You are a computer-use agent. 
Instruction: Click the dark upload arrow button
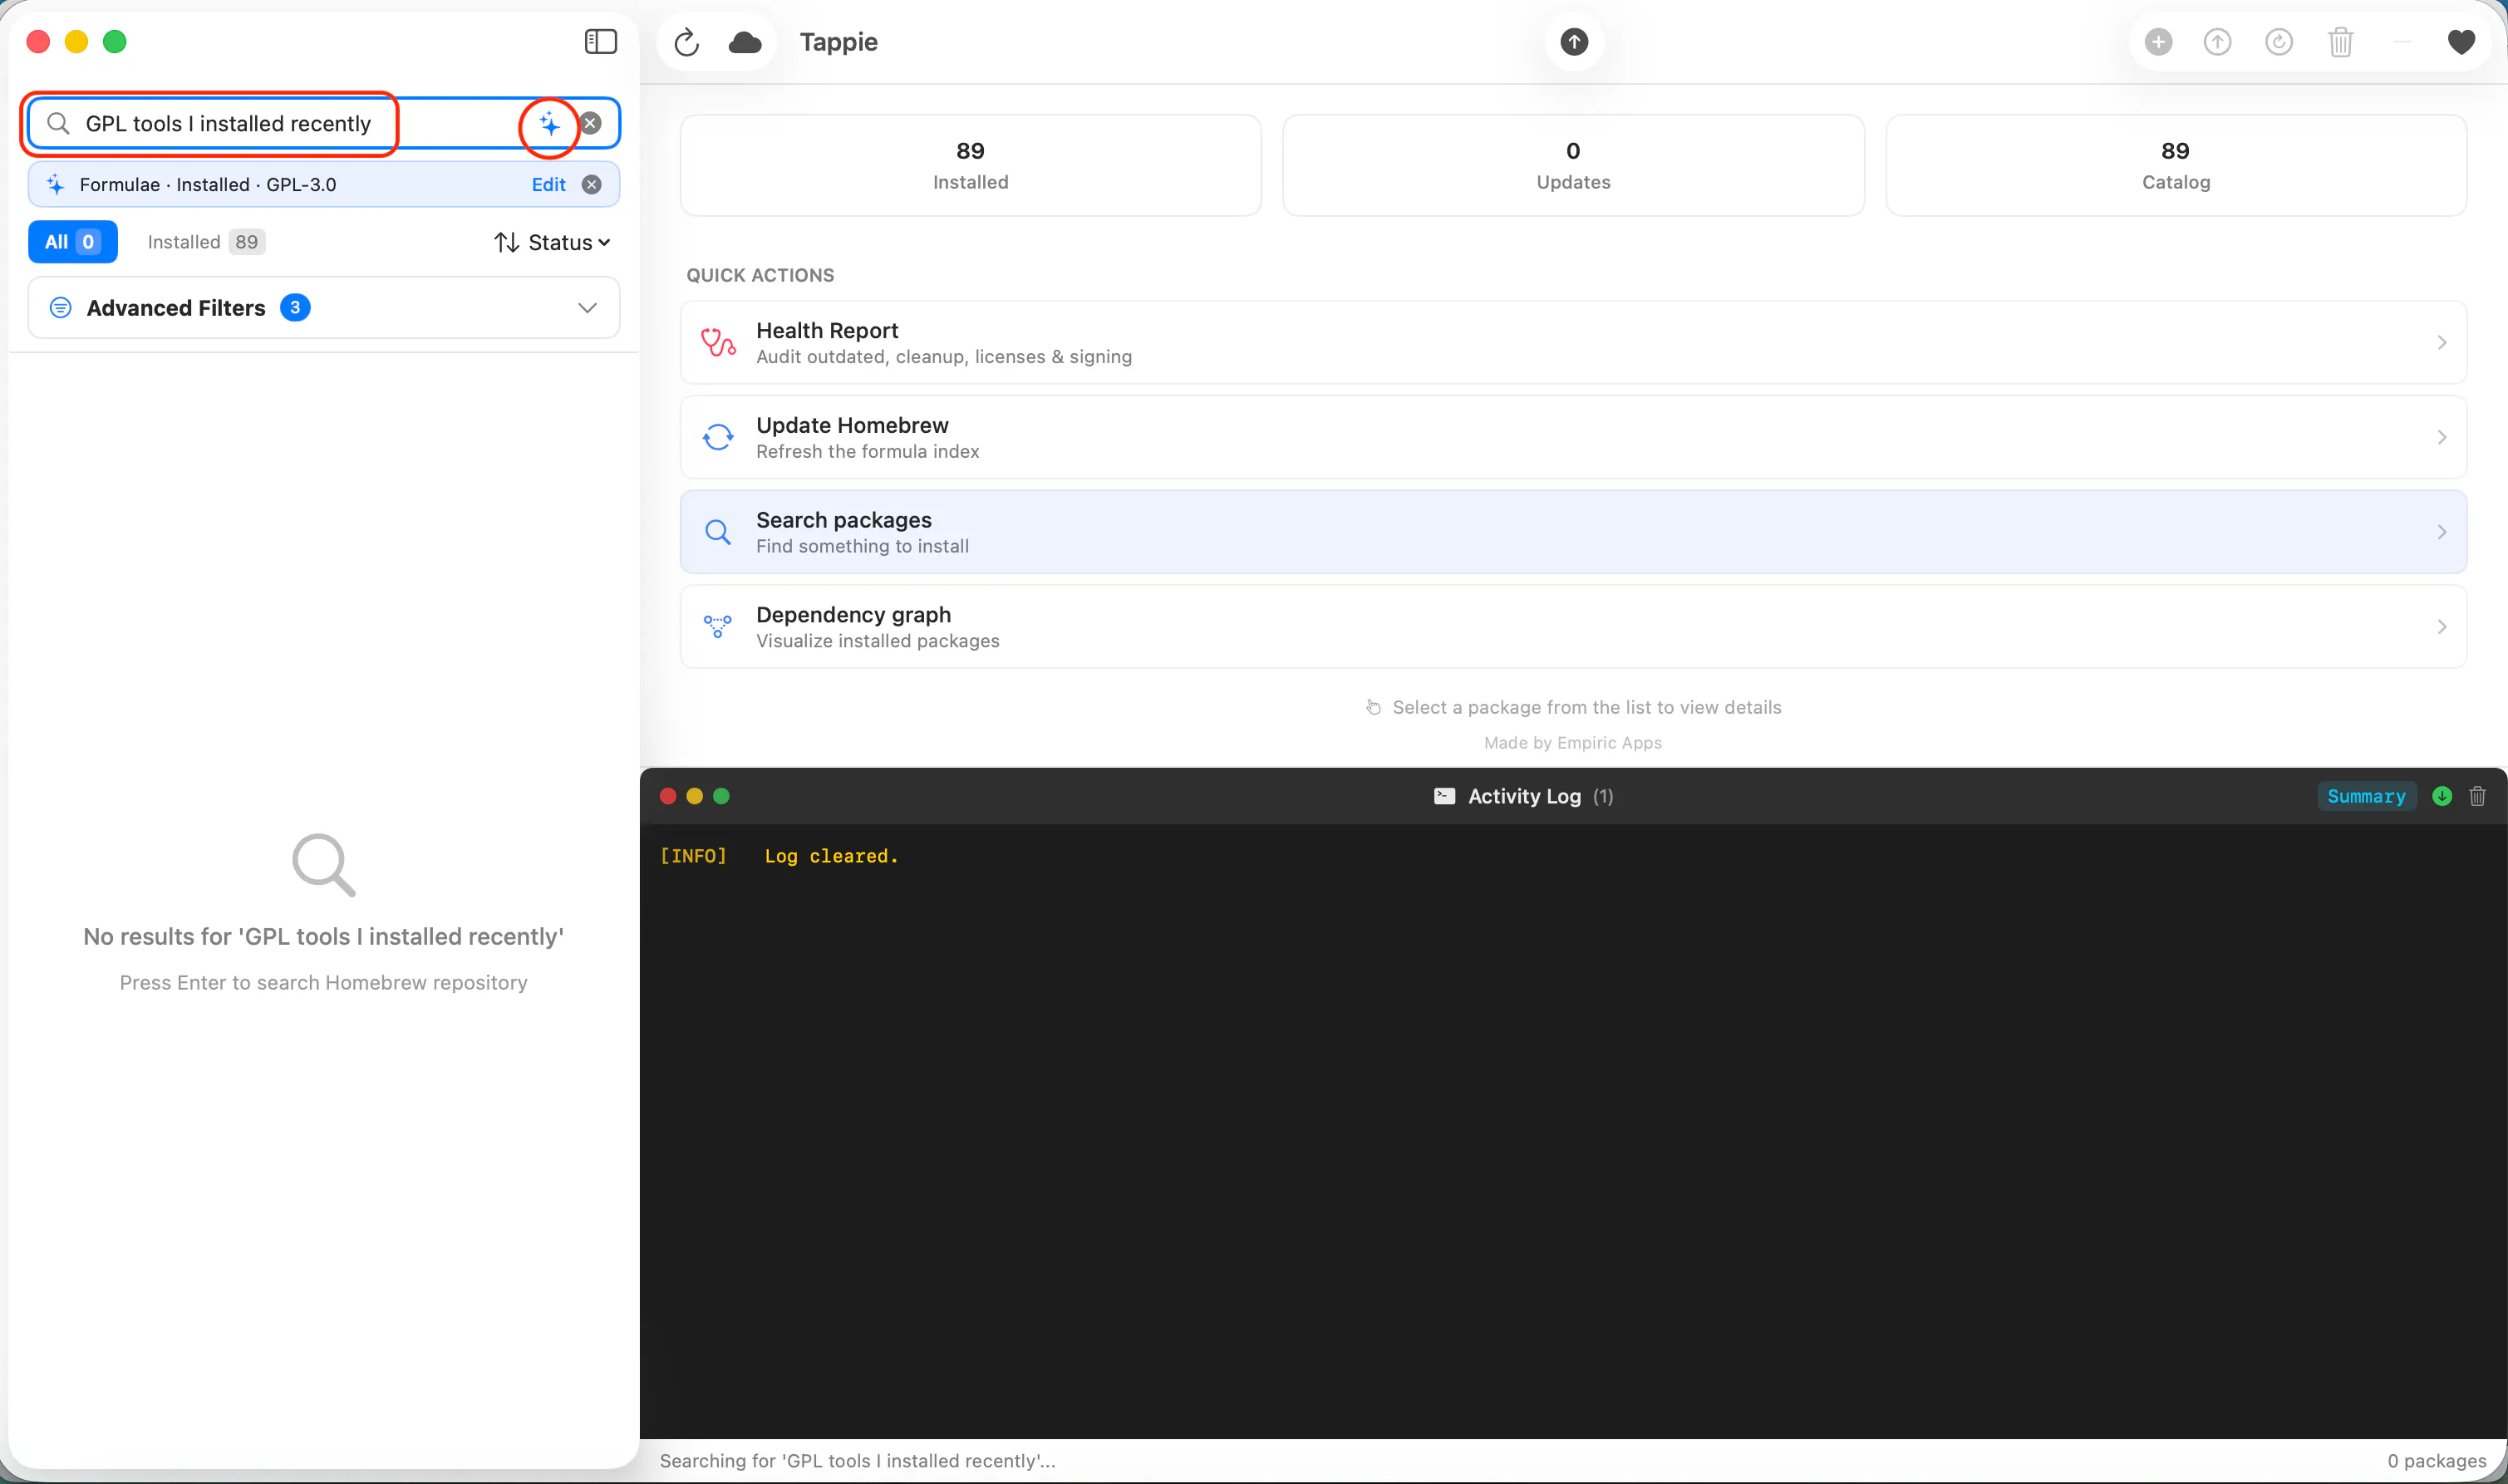point(1574,42)
